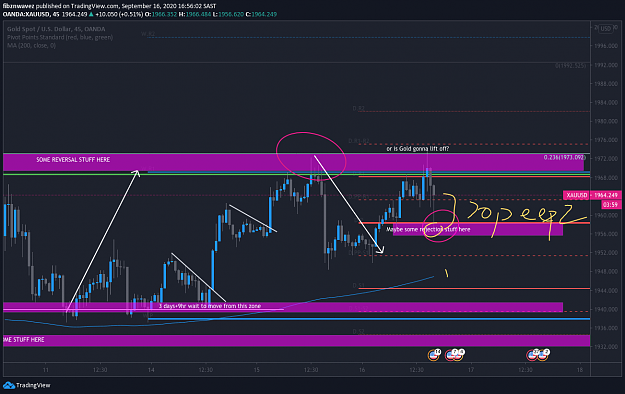Screen dimensions: 625x394
Task: Click 1980.000 on the price axis
Action: [606, 122]
